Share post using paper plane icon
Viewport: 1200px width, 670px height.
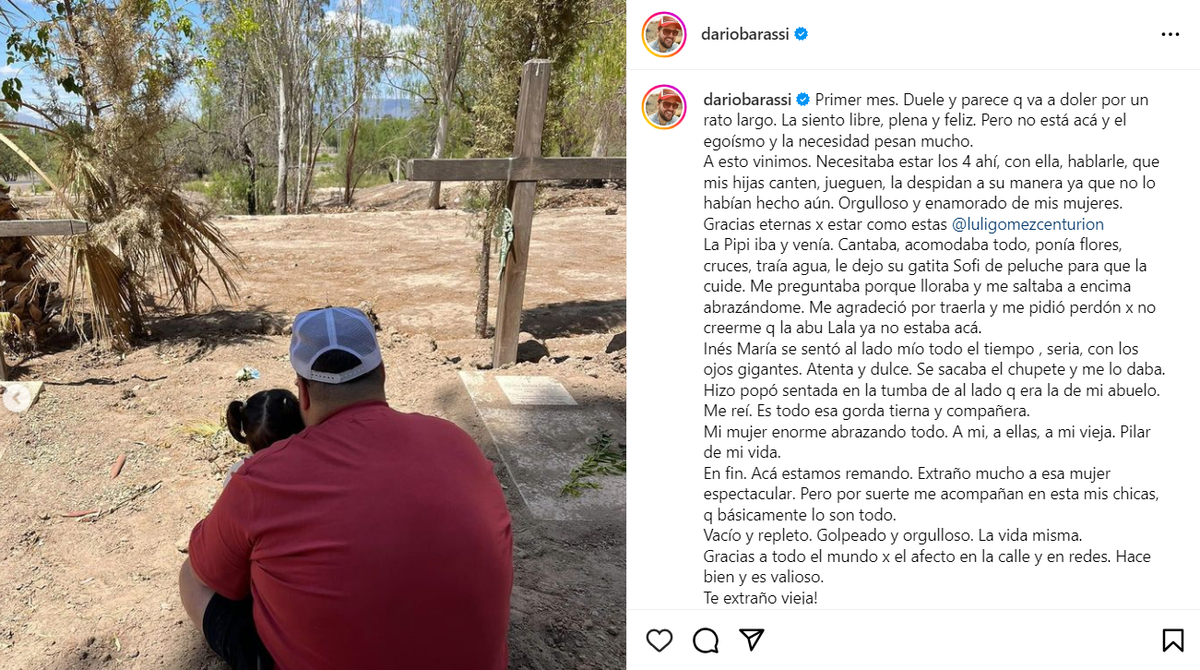pyautogui.click(x=752, y=640)
